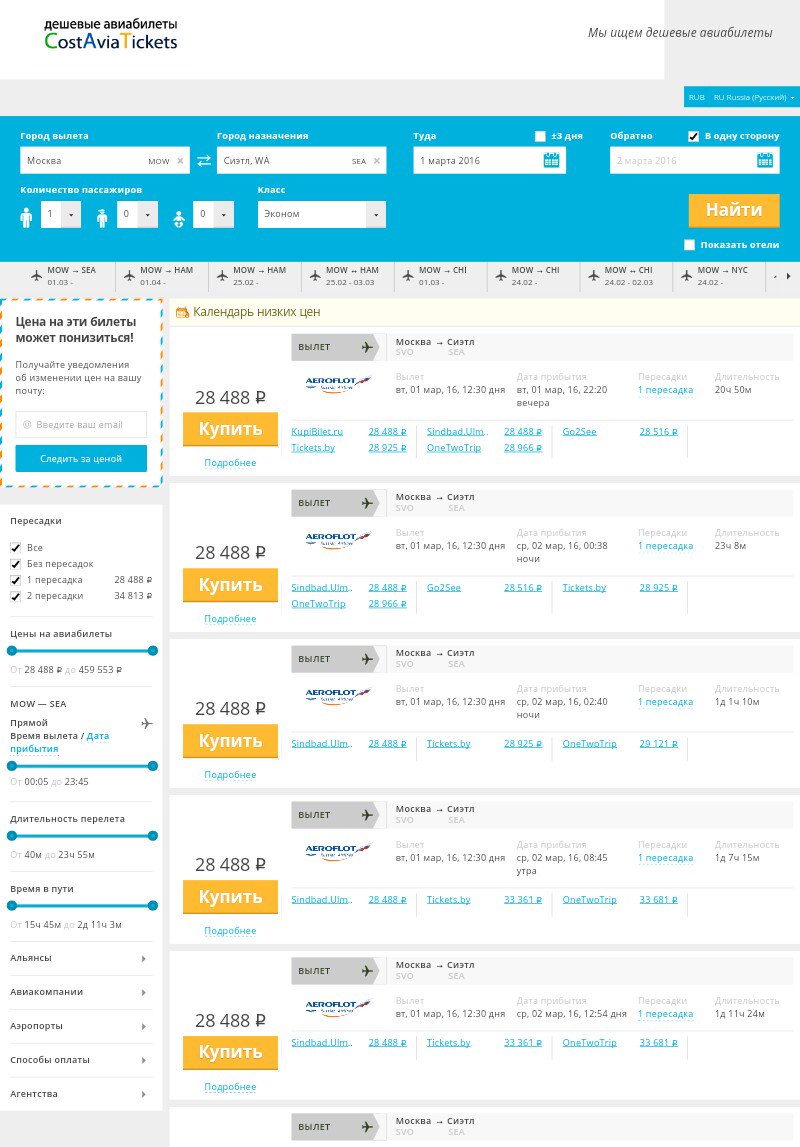The image size is (800, 1147).
Task: Click the Длительность перелета slider
Action: [82, 835]
